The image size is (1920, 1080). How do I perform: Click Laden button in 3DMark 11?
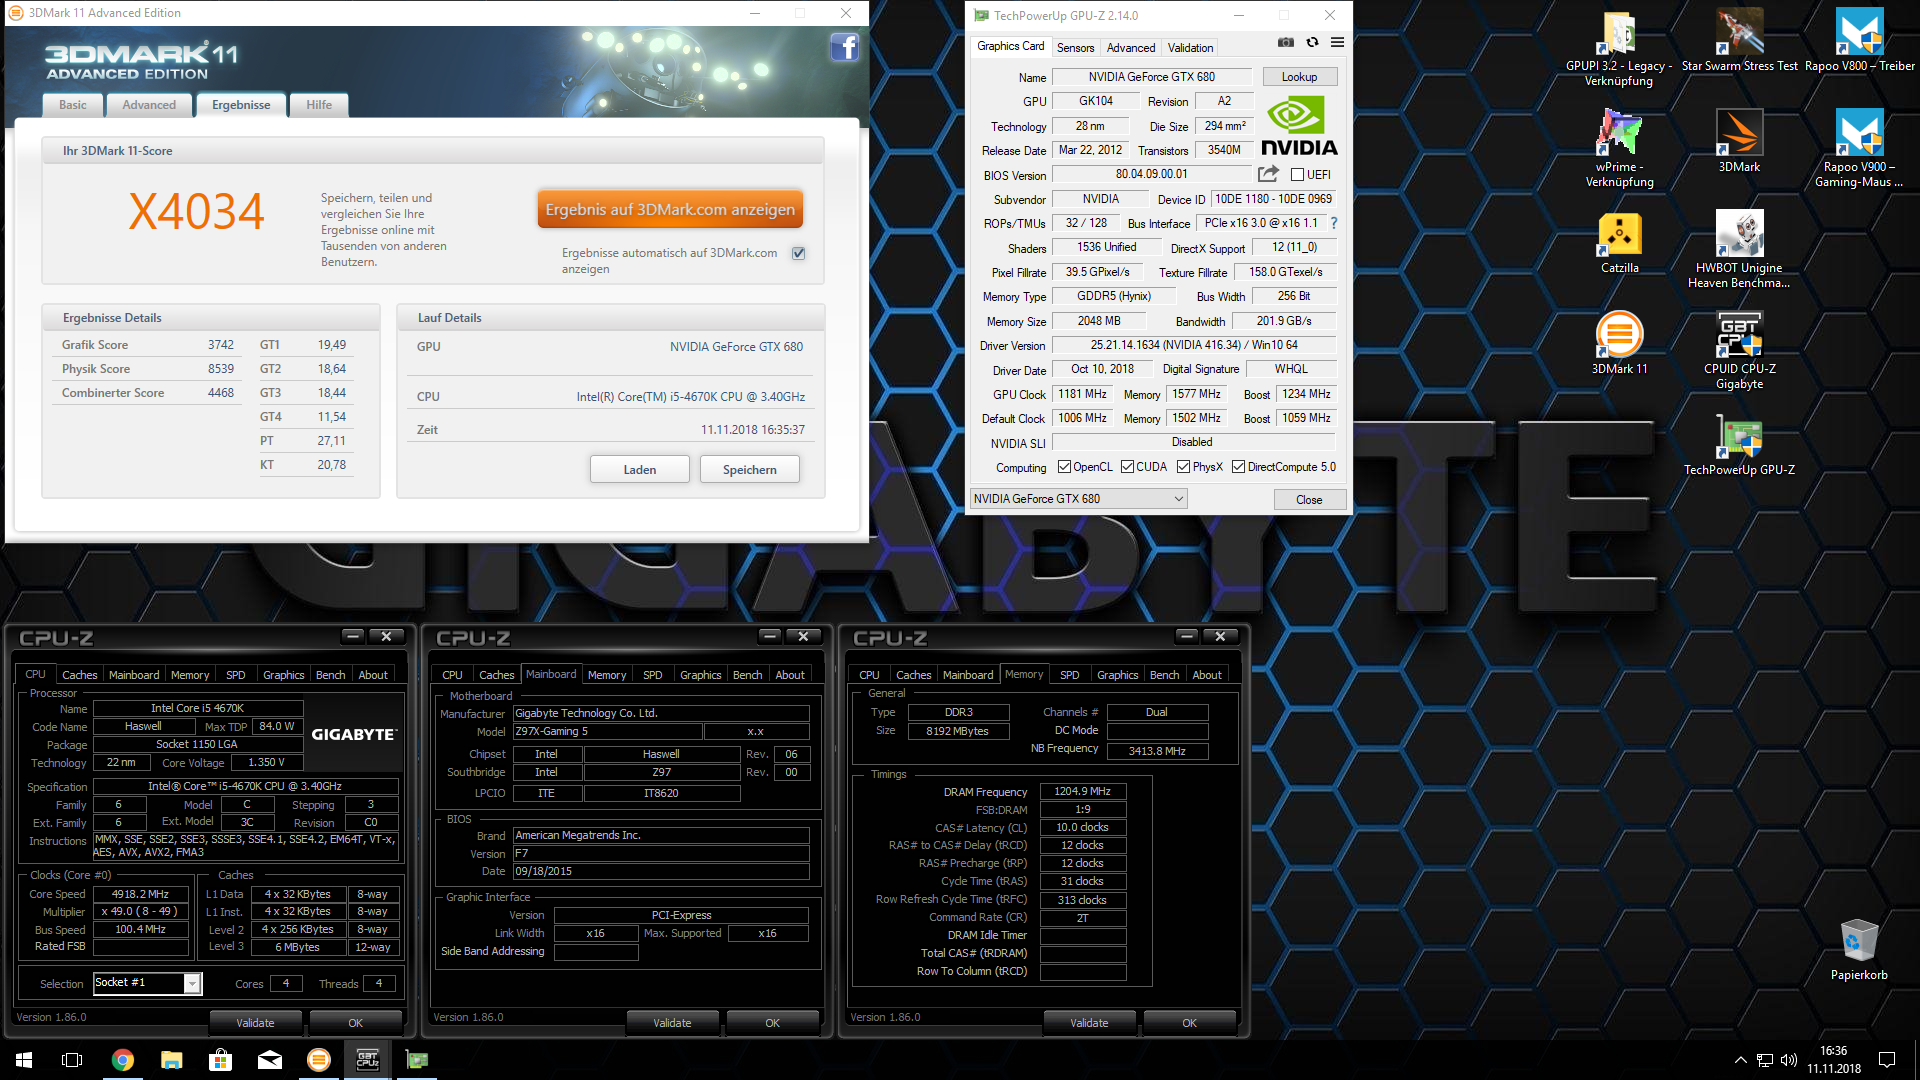[x=640, y=470]
